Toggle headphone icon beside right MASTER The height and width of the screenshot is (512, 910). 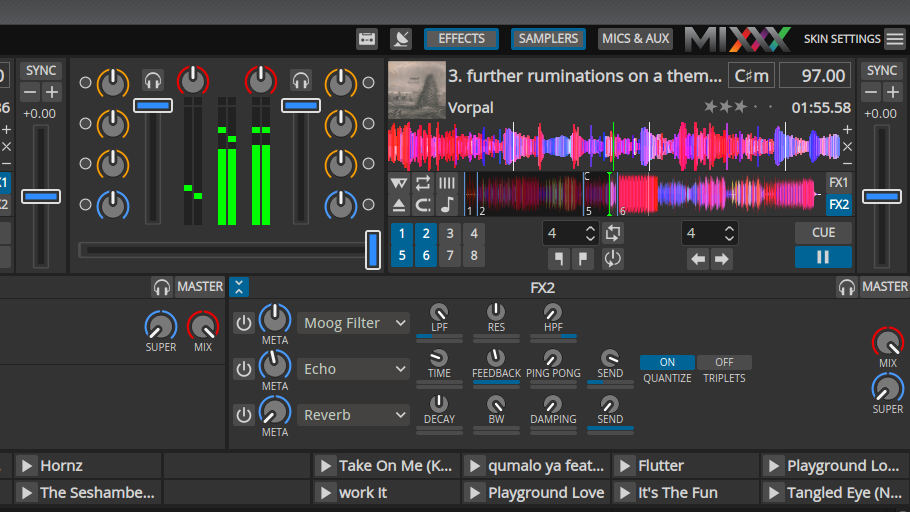click(847, 287)
